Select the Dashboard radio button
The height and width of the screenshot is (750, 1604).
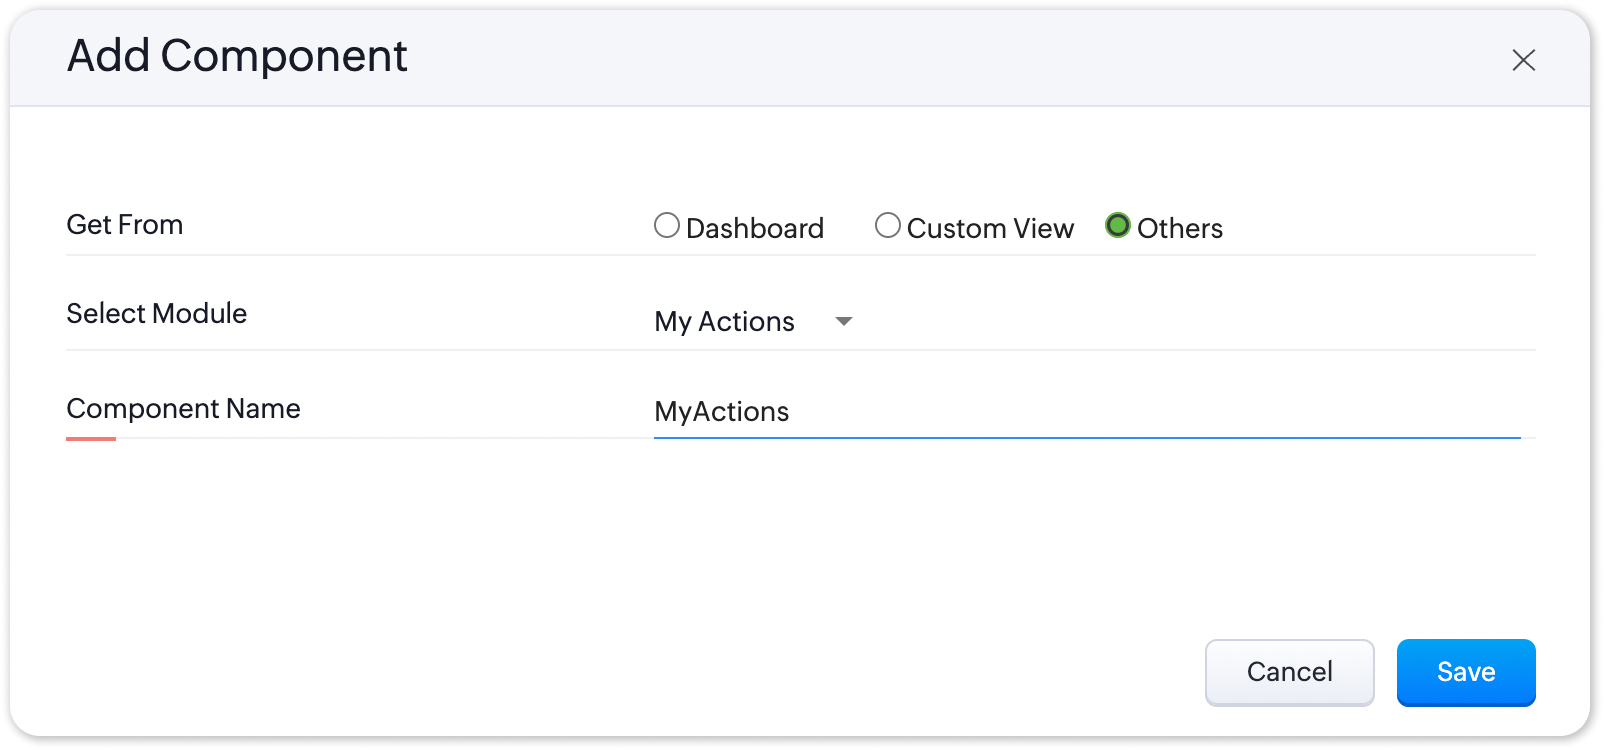click(x=667, y=226)
